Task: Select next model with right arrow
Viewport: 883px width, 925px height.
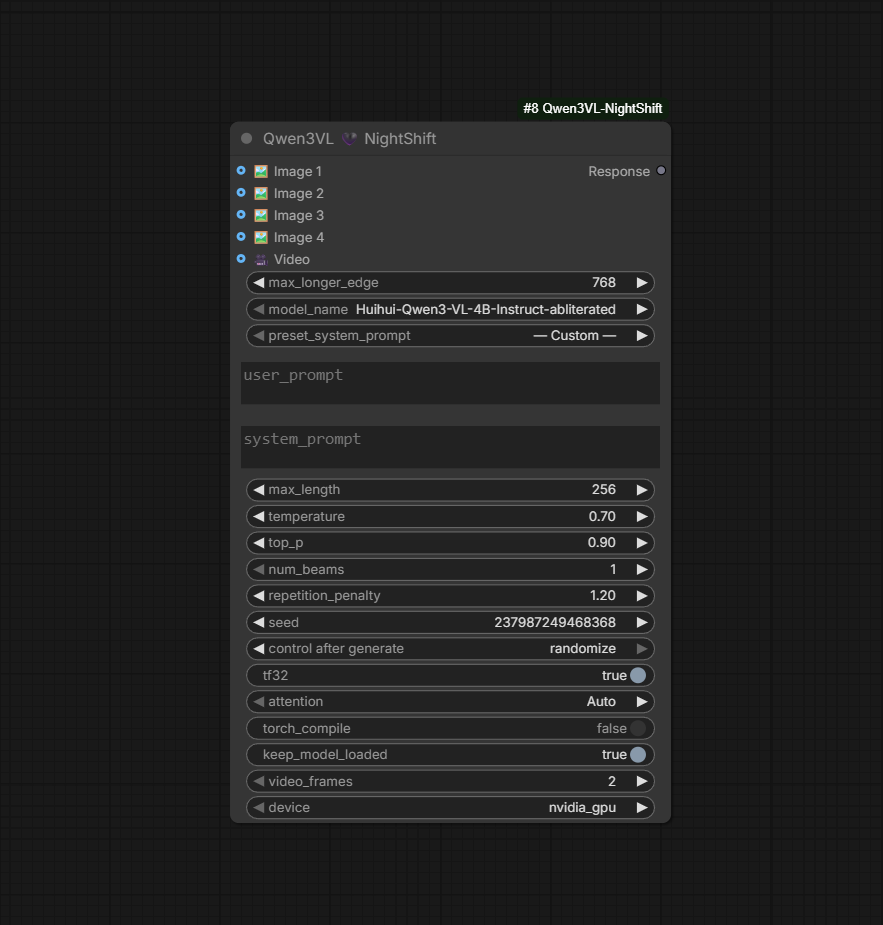Action: (642, 310)
